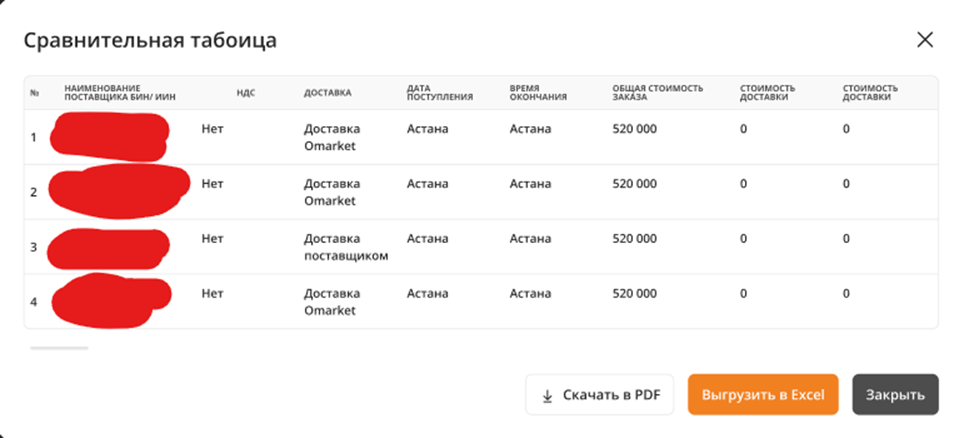Screen dimensions: 954x438
Task: Export the table via Выгрузить в Excel
Action: (763, 394)
